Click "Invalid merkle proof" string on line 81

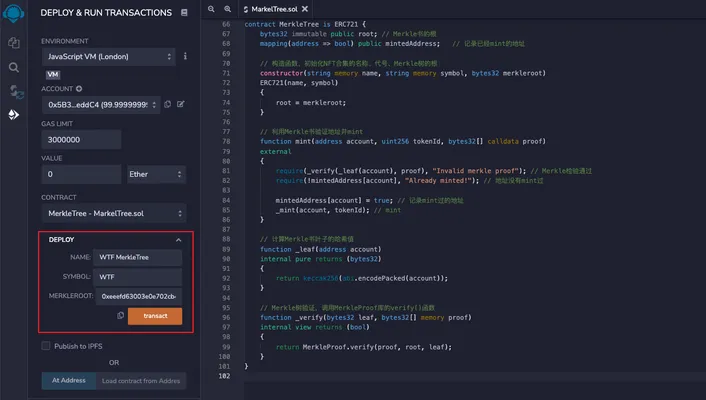(475, 171)
